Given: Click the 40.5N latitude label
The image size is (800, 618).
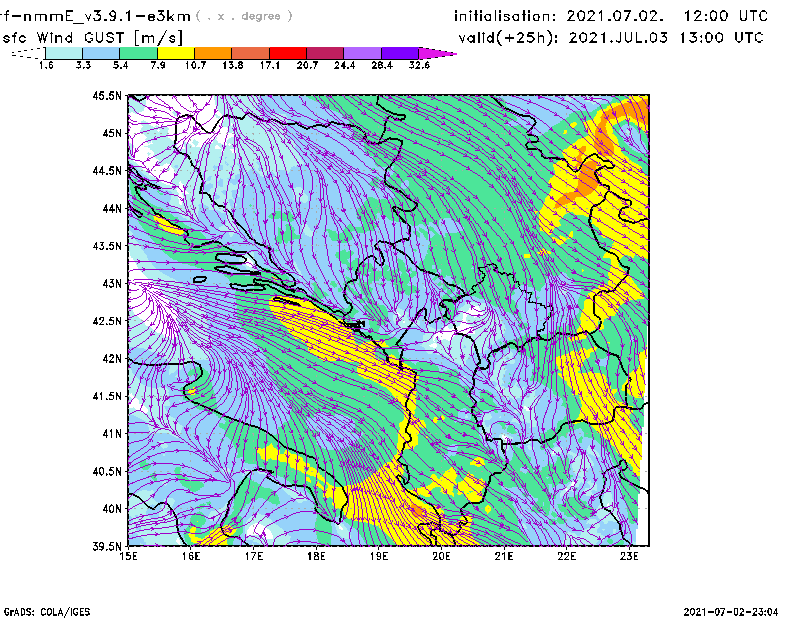Looking at the screenshot, I should tap(107, 471).
